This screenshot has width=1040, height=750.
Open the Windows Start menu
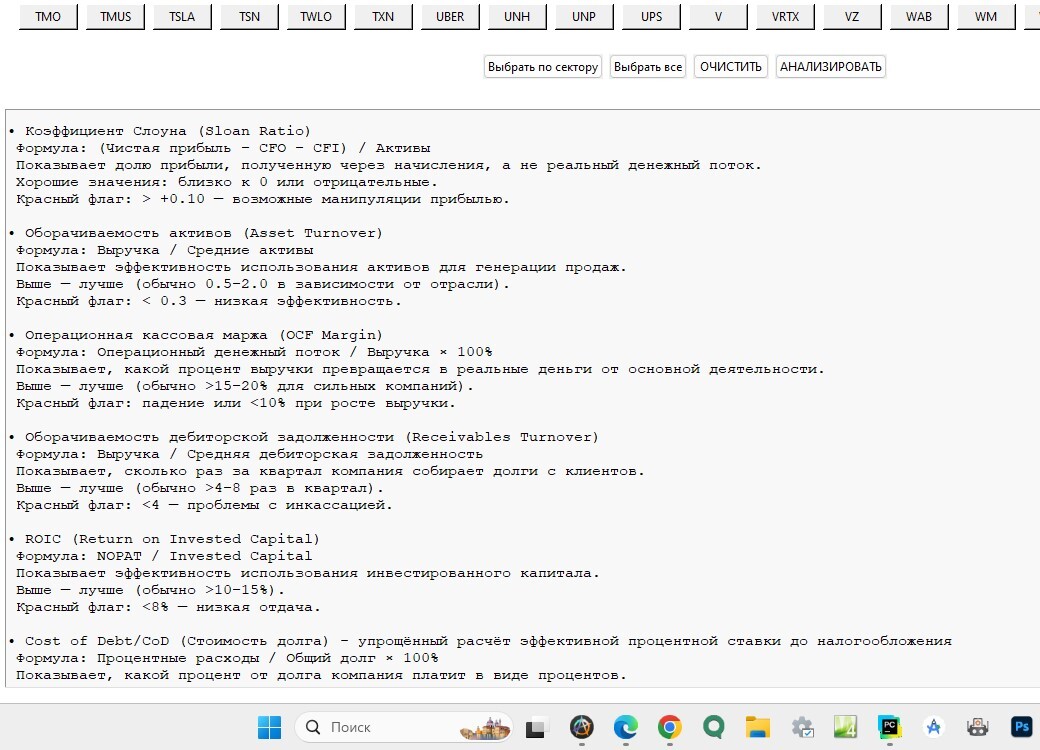(269, 727)
